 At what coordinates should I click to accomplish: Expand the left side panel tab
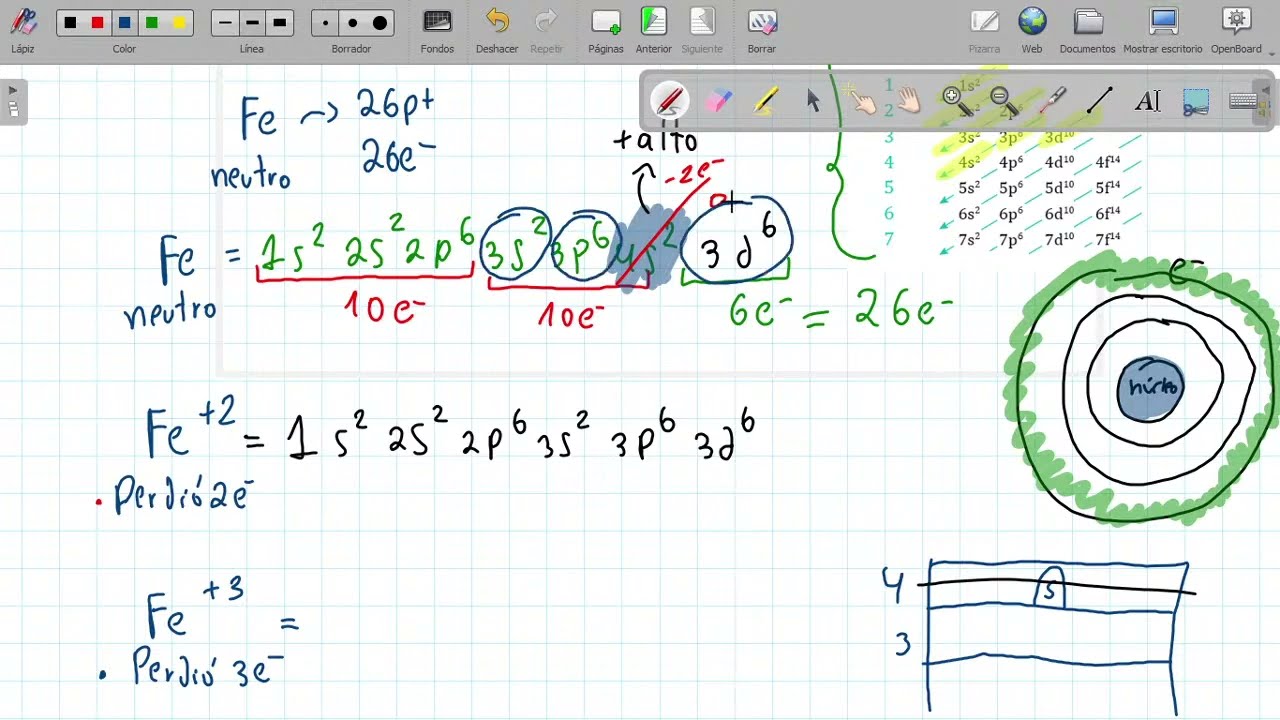13,102
